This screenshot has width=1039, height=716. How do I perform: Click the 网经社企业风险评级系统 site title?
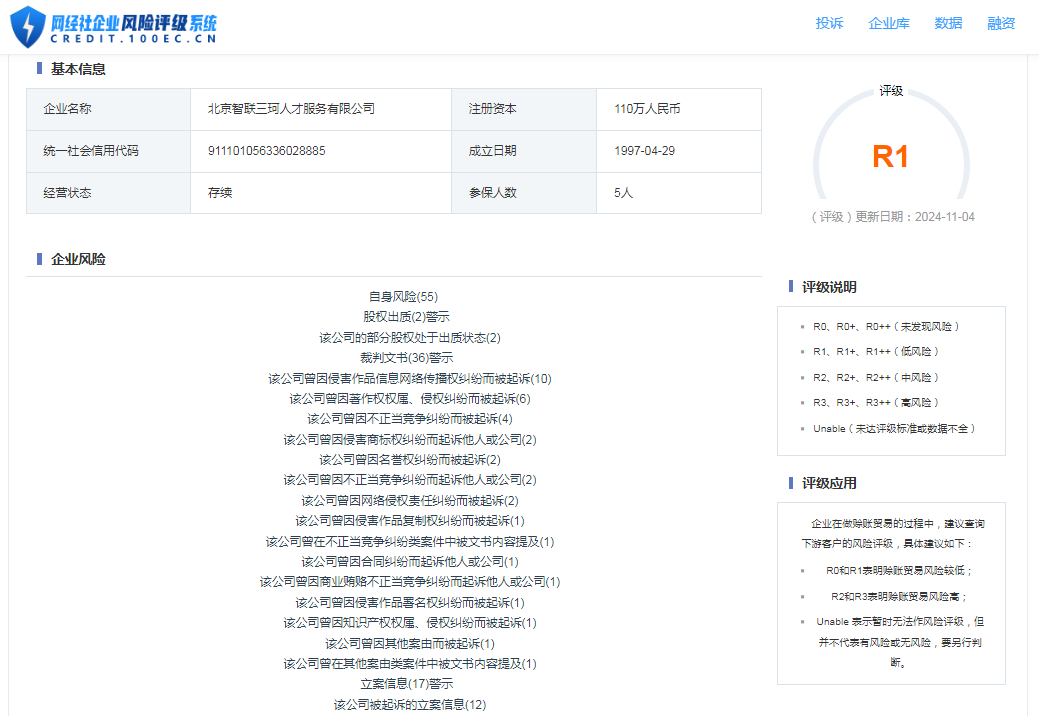[135, 23]
